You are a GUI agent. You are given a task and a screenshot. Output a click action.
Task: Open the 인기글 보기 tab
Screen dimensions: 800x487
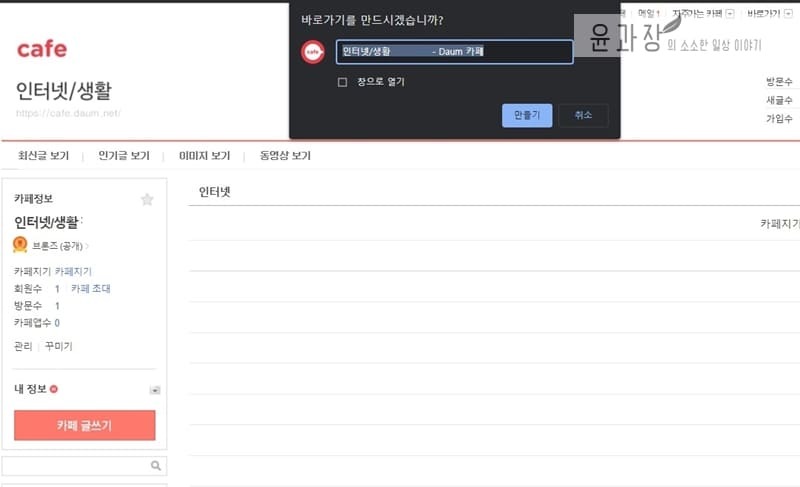pos(124,156)
